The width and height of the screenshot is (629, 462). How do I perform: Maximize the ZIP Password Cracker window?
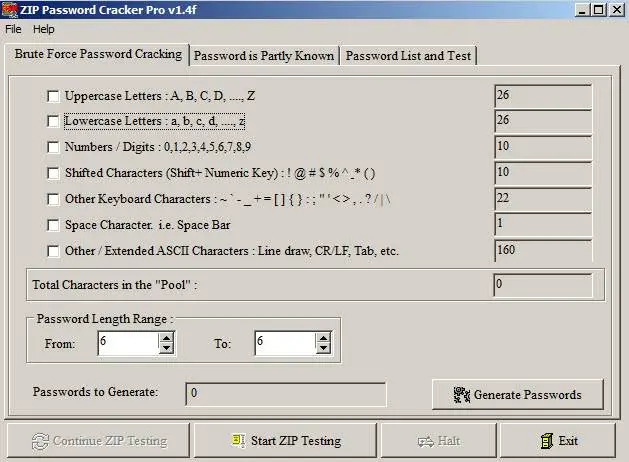click(x=599, y=10)
